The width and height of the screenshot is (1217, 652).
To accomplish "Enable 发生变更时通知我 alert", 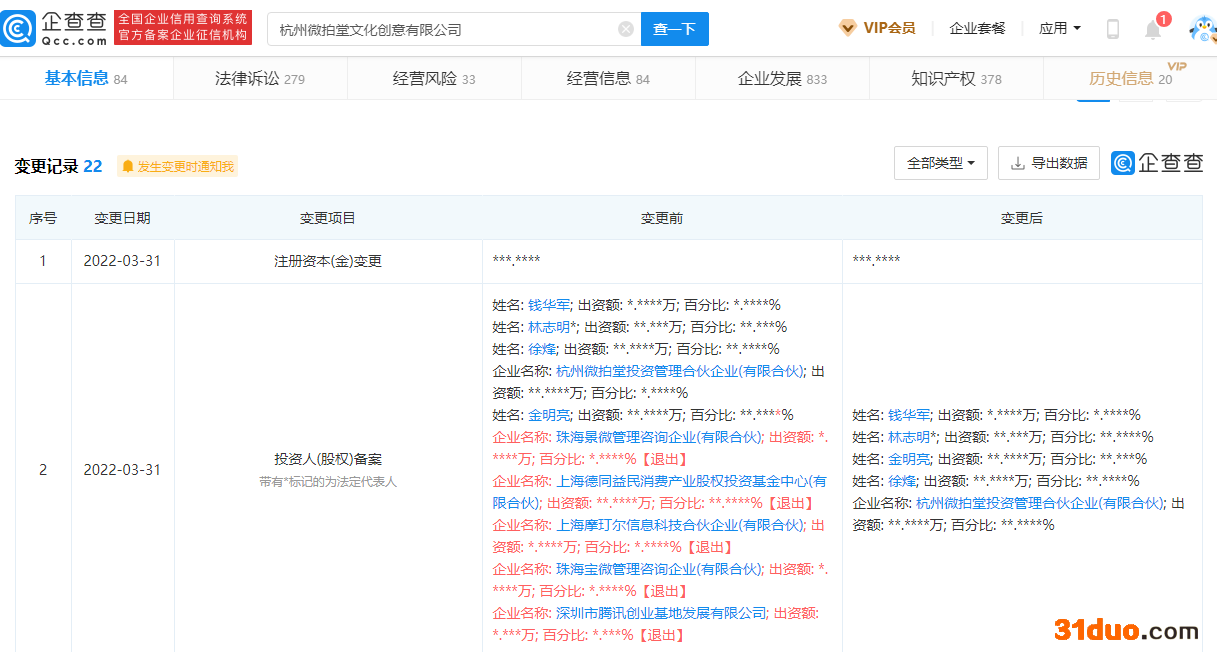I will point(178,167).
